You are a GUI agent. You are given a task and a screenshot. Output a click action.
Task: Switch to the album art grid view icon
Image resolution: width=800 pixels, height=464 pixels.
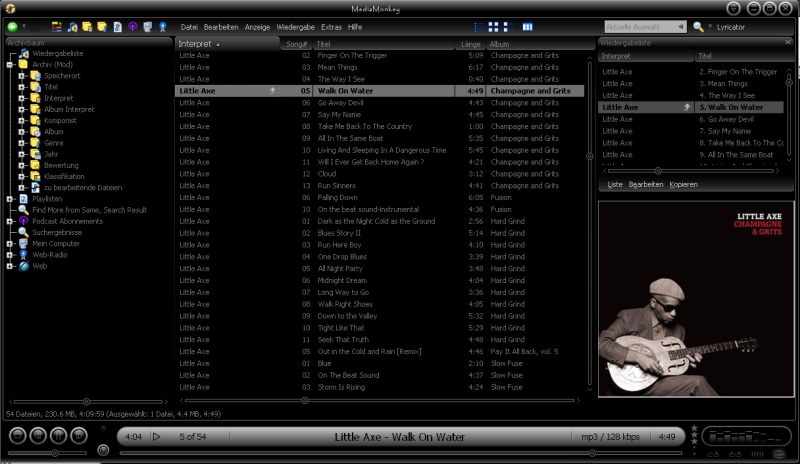[493, 27]
